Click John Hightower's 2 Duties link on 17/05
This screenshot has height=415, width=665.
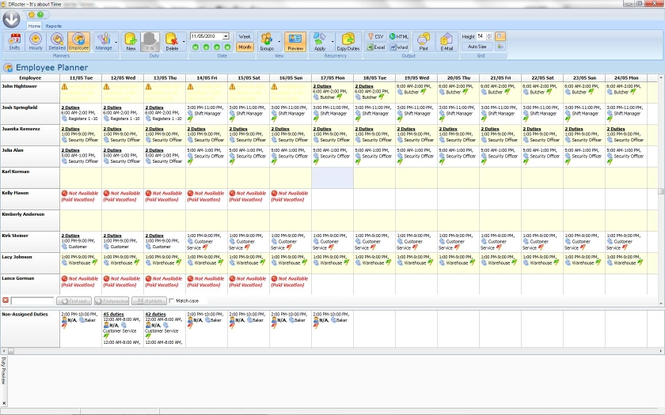tap(322, 86)
